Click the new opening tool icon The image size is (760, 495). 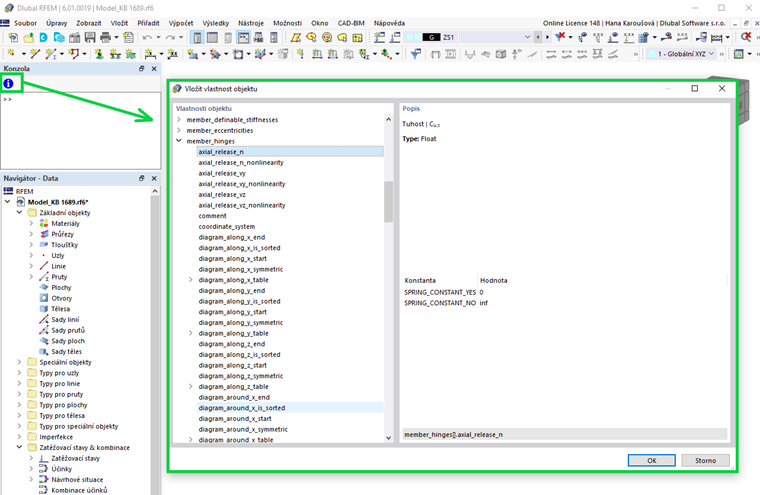click(x=238, y=53)
